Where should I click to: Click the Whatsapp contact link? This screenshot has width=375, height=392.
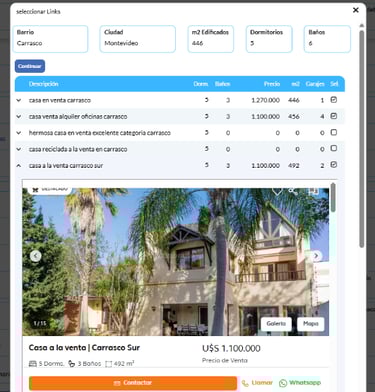[x=300, y=383]
